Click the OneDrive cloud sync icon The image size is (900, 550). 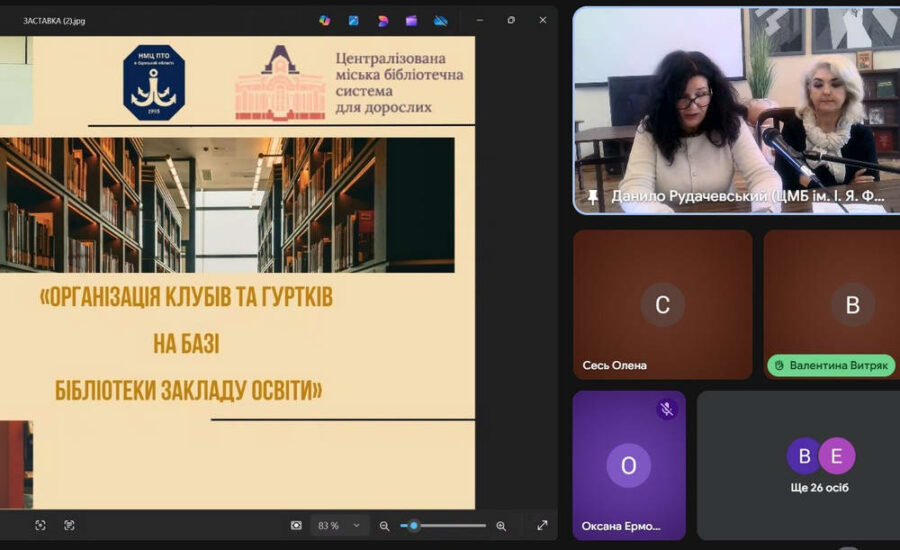pos(440,20)
